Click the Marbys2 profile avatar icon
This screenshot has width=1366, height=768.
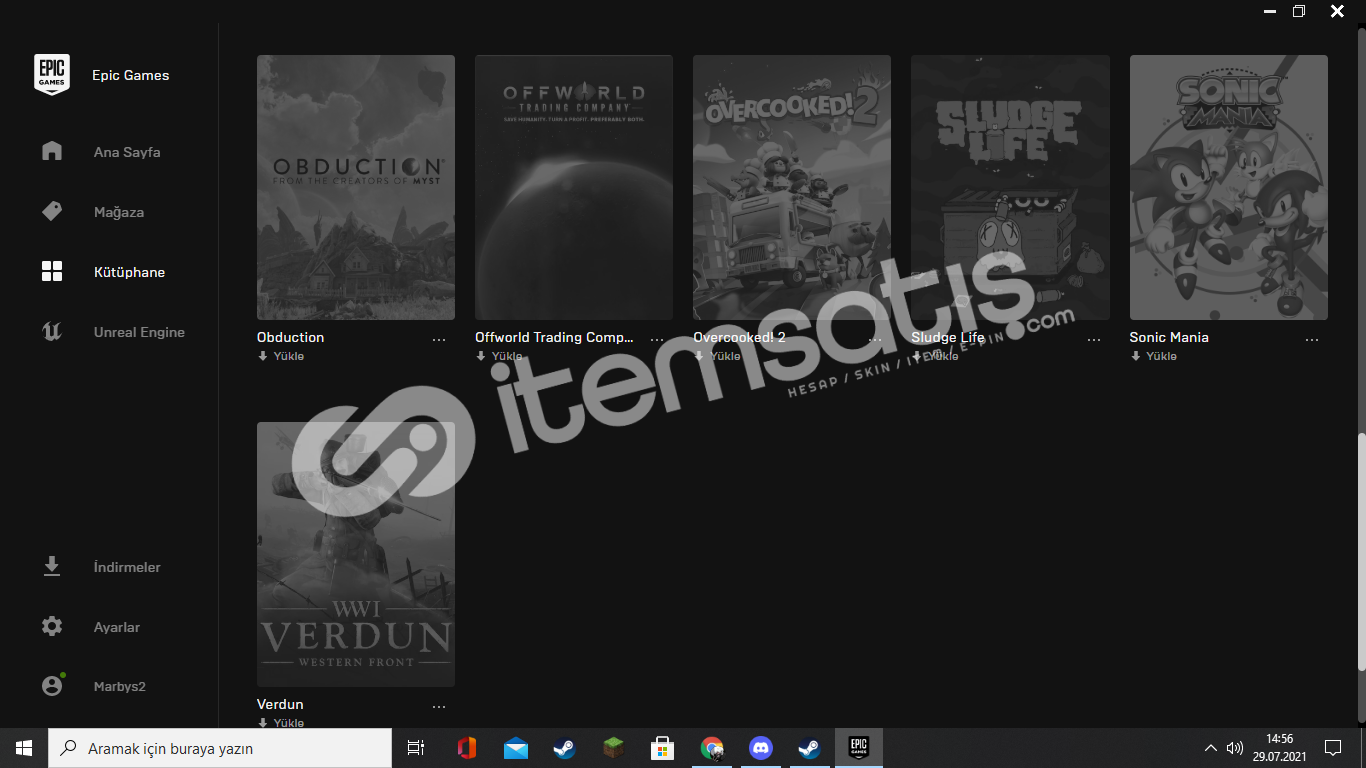52,686
